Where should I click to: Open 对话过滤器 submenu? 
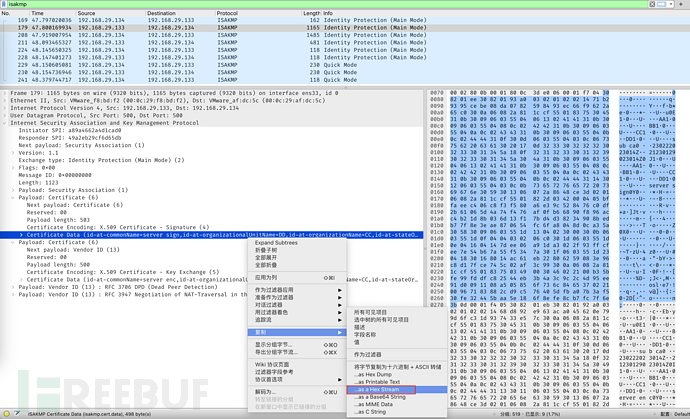tap(297, 305)
